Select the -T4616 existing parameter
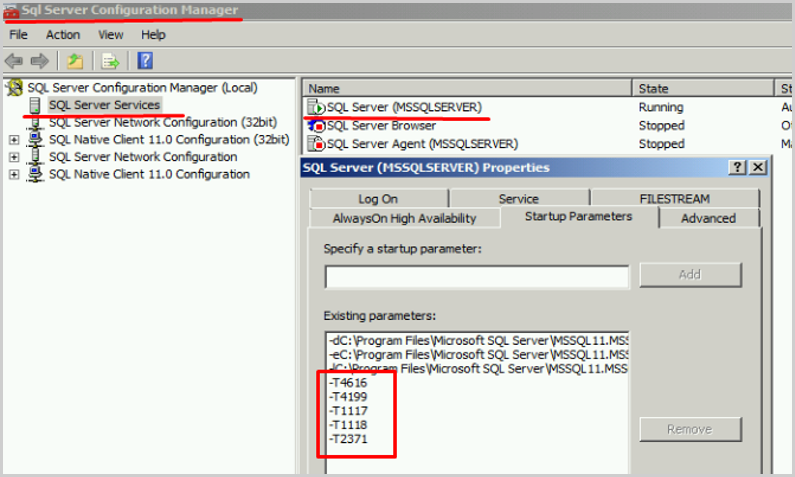This screenshot has height=477, width=795. pos(348,383)
